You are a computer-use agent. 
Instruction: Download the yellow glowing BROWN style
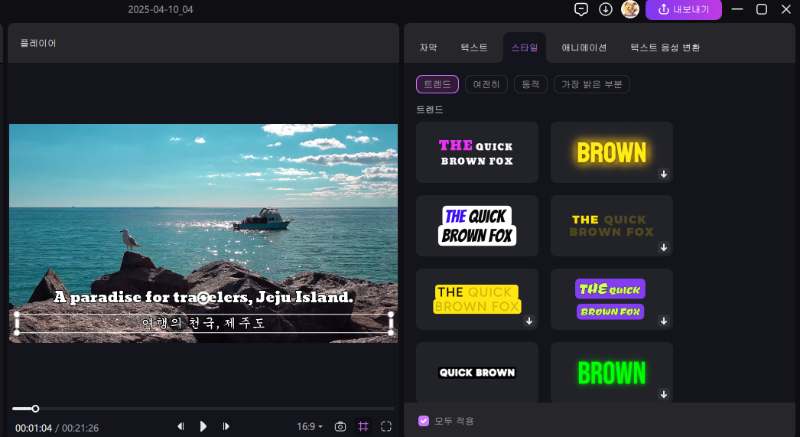pos(663,174)
